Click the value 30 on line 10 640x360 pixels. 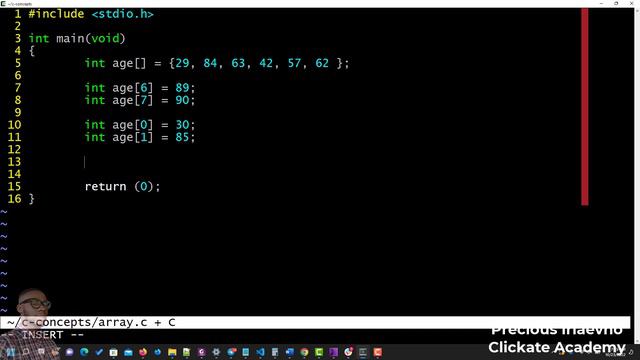[182, 125]
